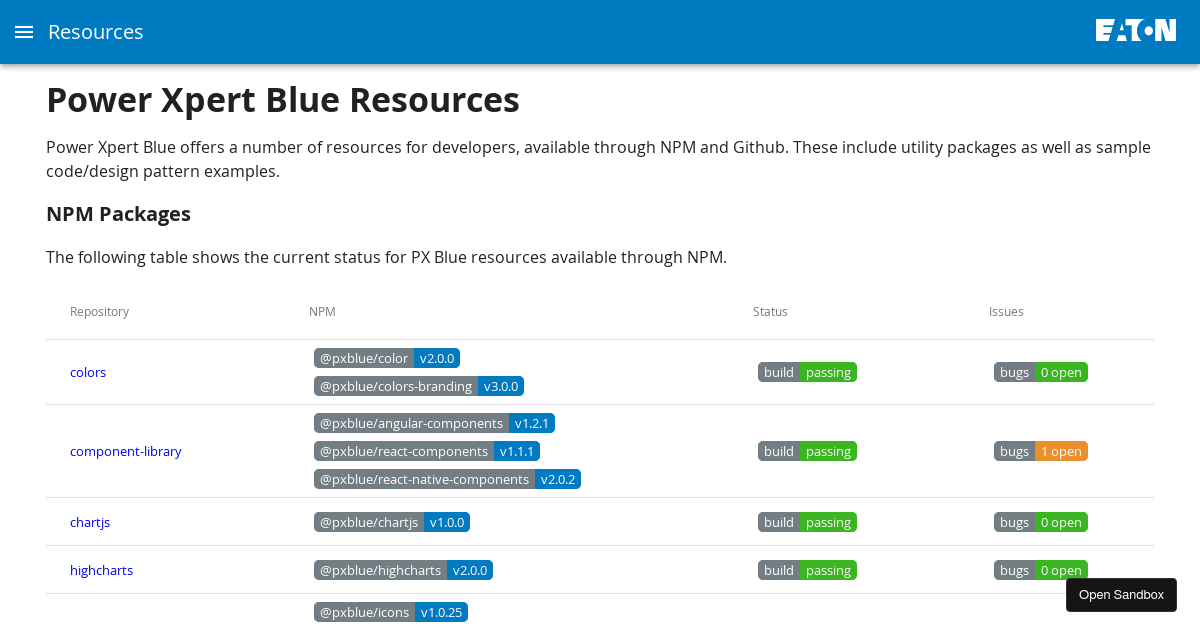Screen dimensions: 1200x630
Task: Click the @pxblue/react-components v1.1.1 badge
Action: 427,451
